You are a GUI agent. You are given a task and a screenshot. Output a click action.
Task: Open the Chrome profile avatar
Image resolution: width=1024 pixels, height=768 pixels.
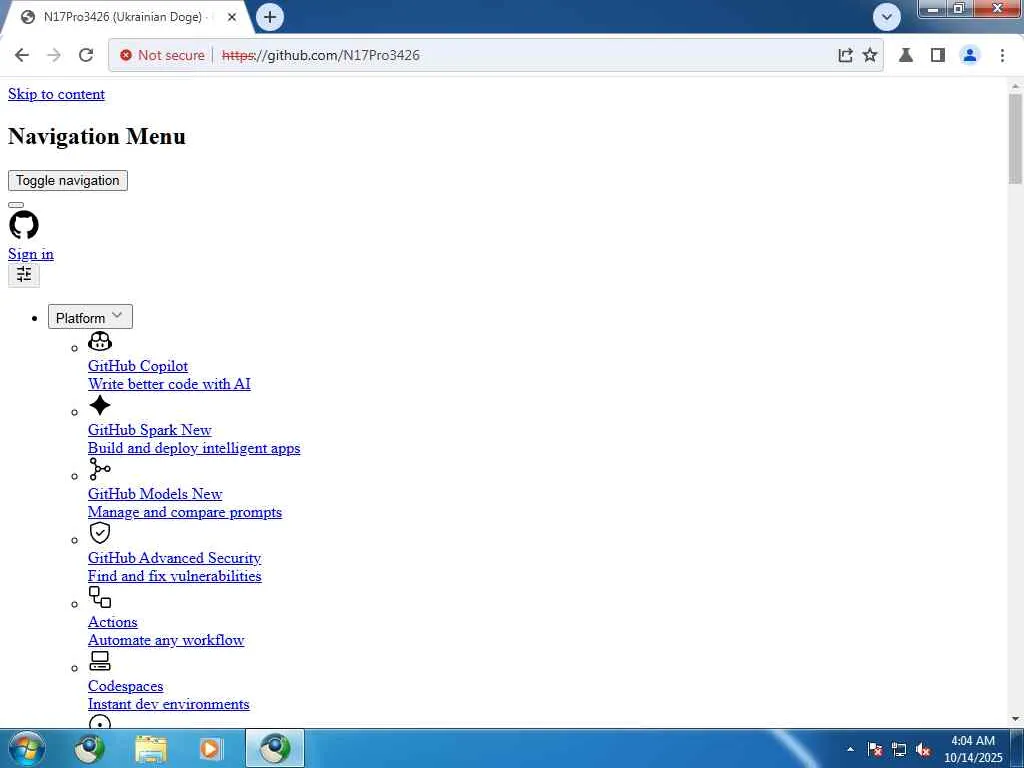coord(970,55)
